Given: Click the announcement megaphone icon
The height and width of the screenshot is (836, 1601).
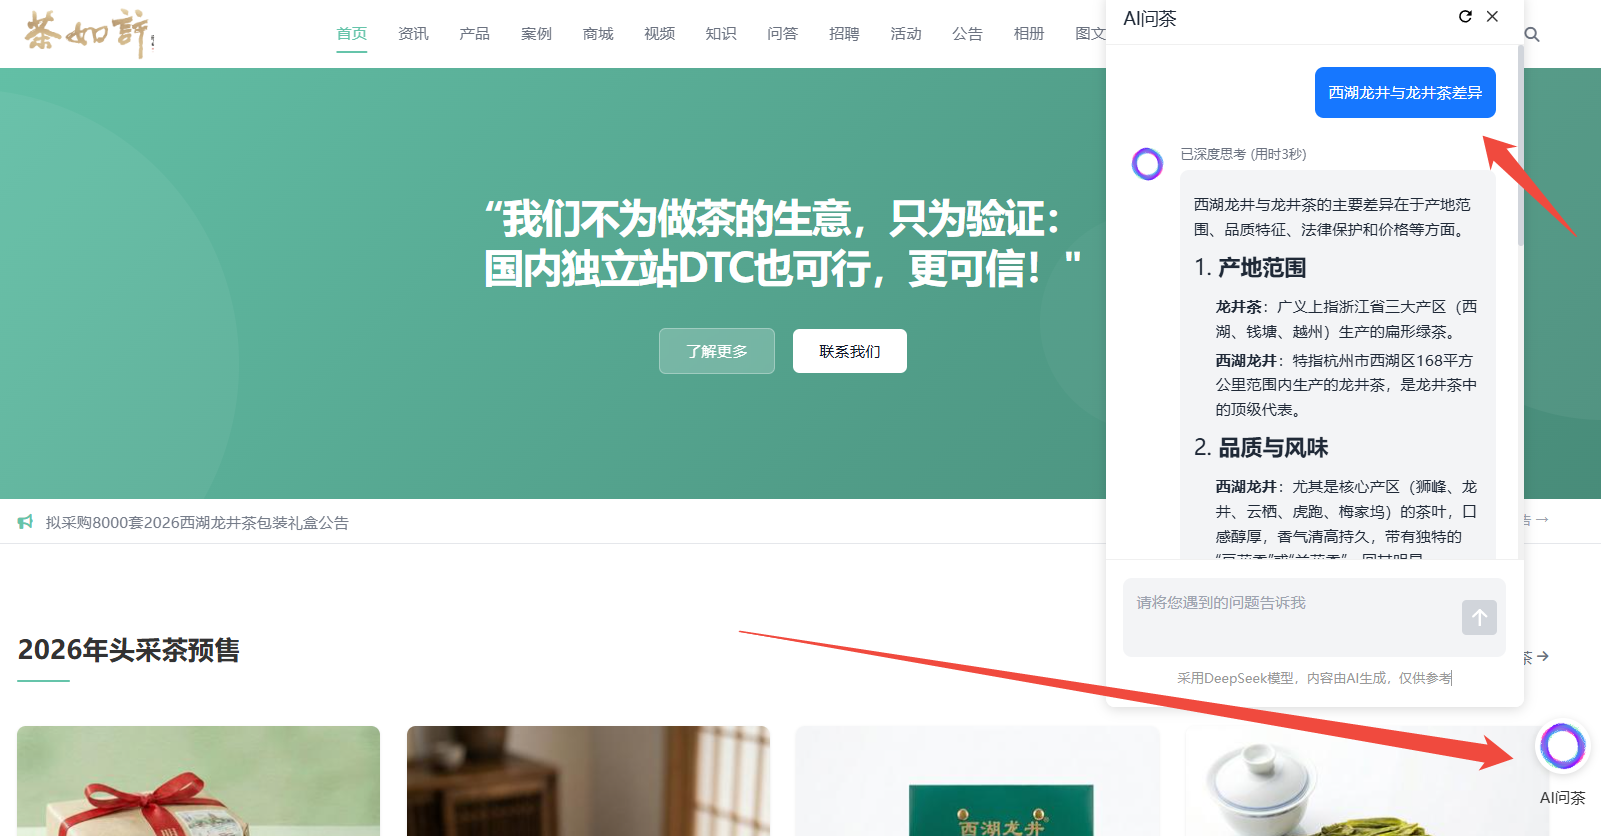Looking at the screenshot, I should [x=26, y=522].
